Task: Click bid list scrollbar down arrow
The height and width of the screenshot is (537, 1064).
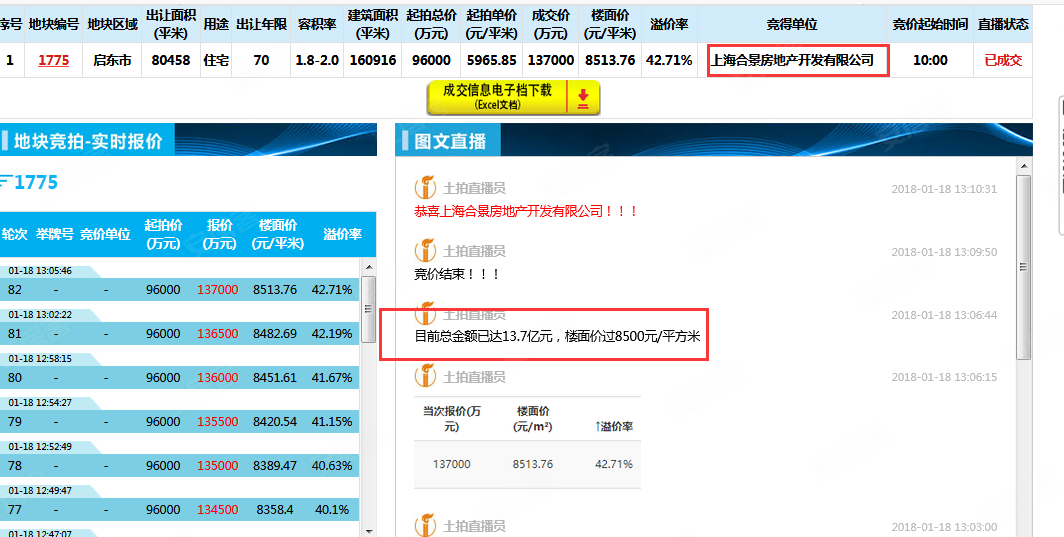Action: (369, 531)
